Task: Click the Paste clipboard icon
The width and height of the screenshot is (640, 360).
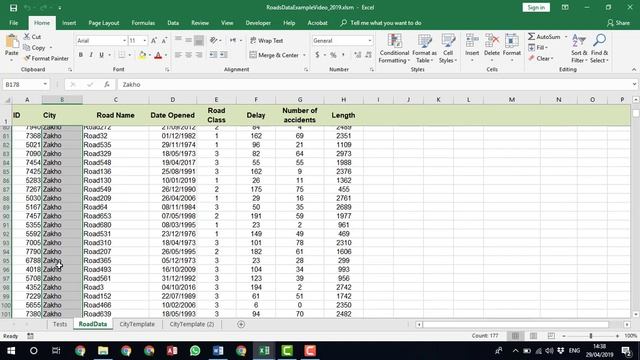Action: point(12,42)
